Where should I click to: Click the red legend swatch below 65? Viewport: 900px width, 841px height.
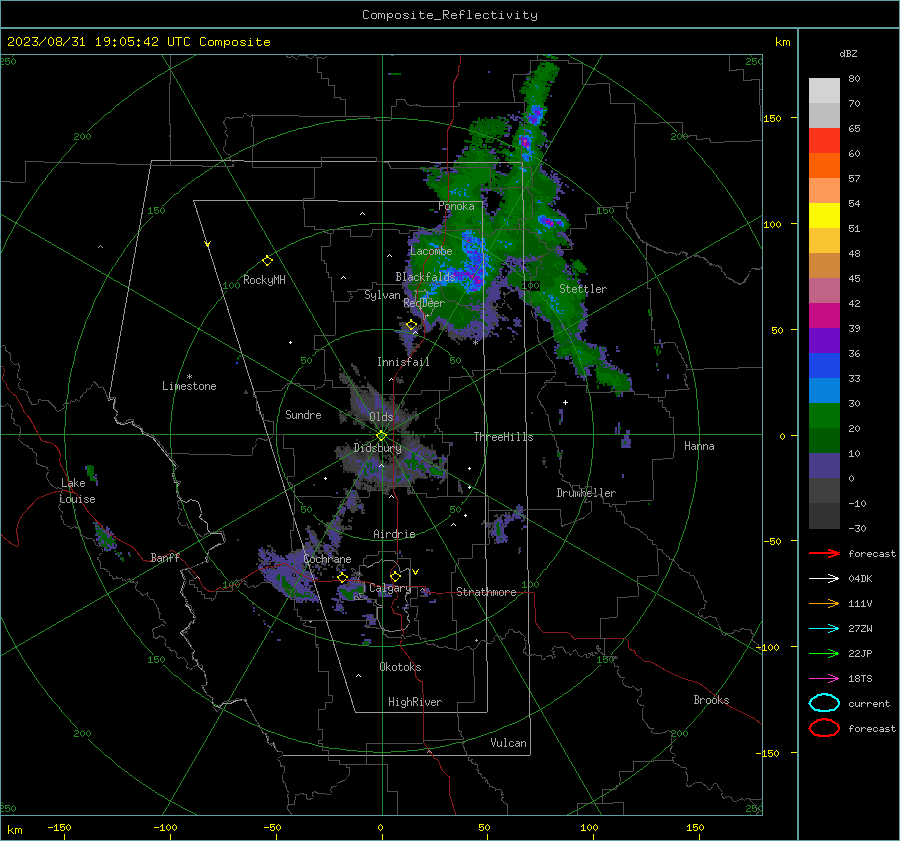tap(824, 141)
